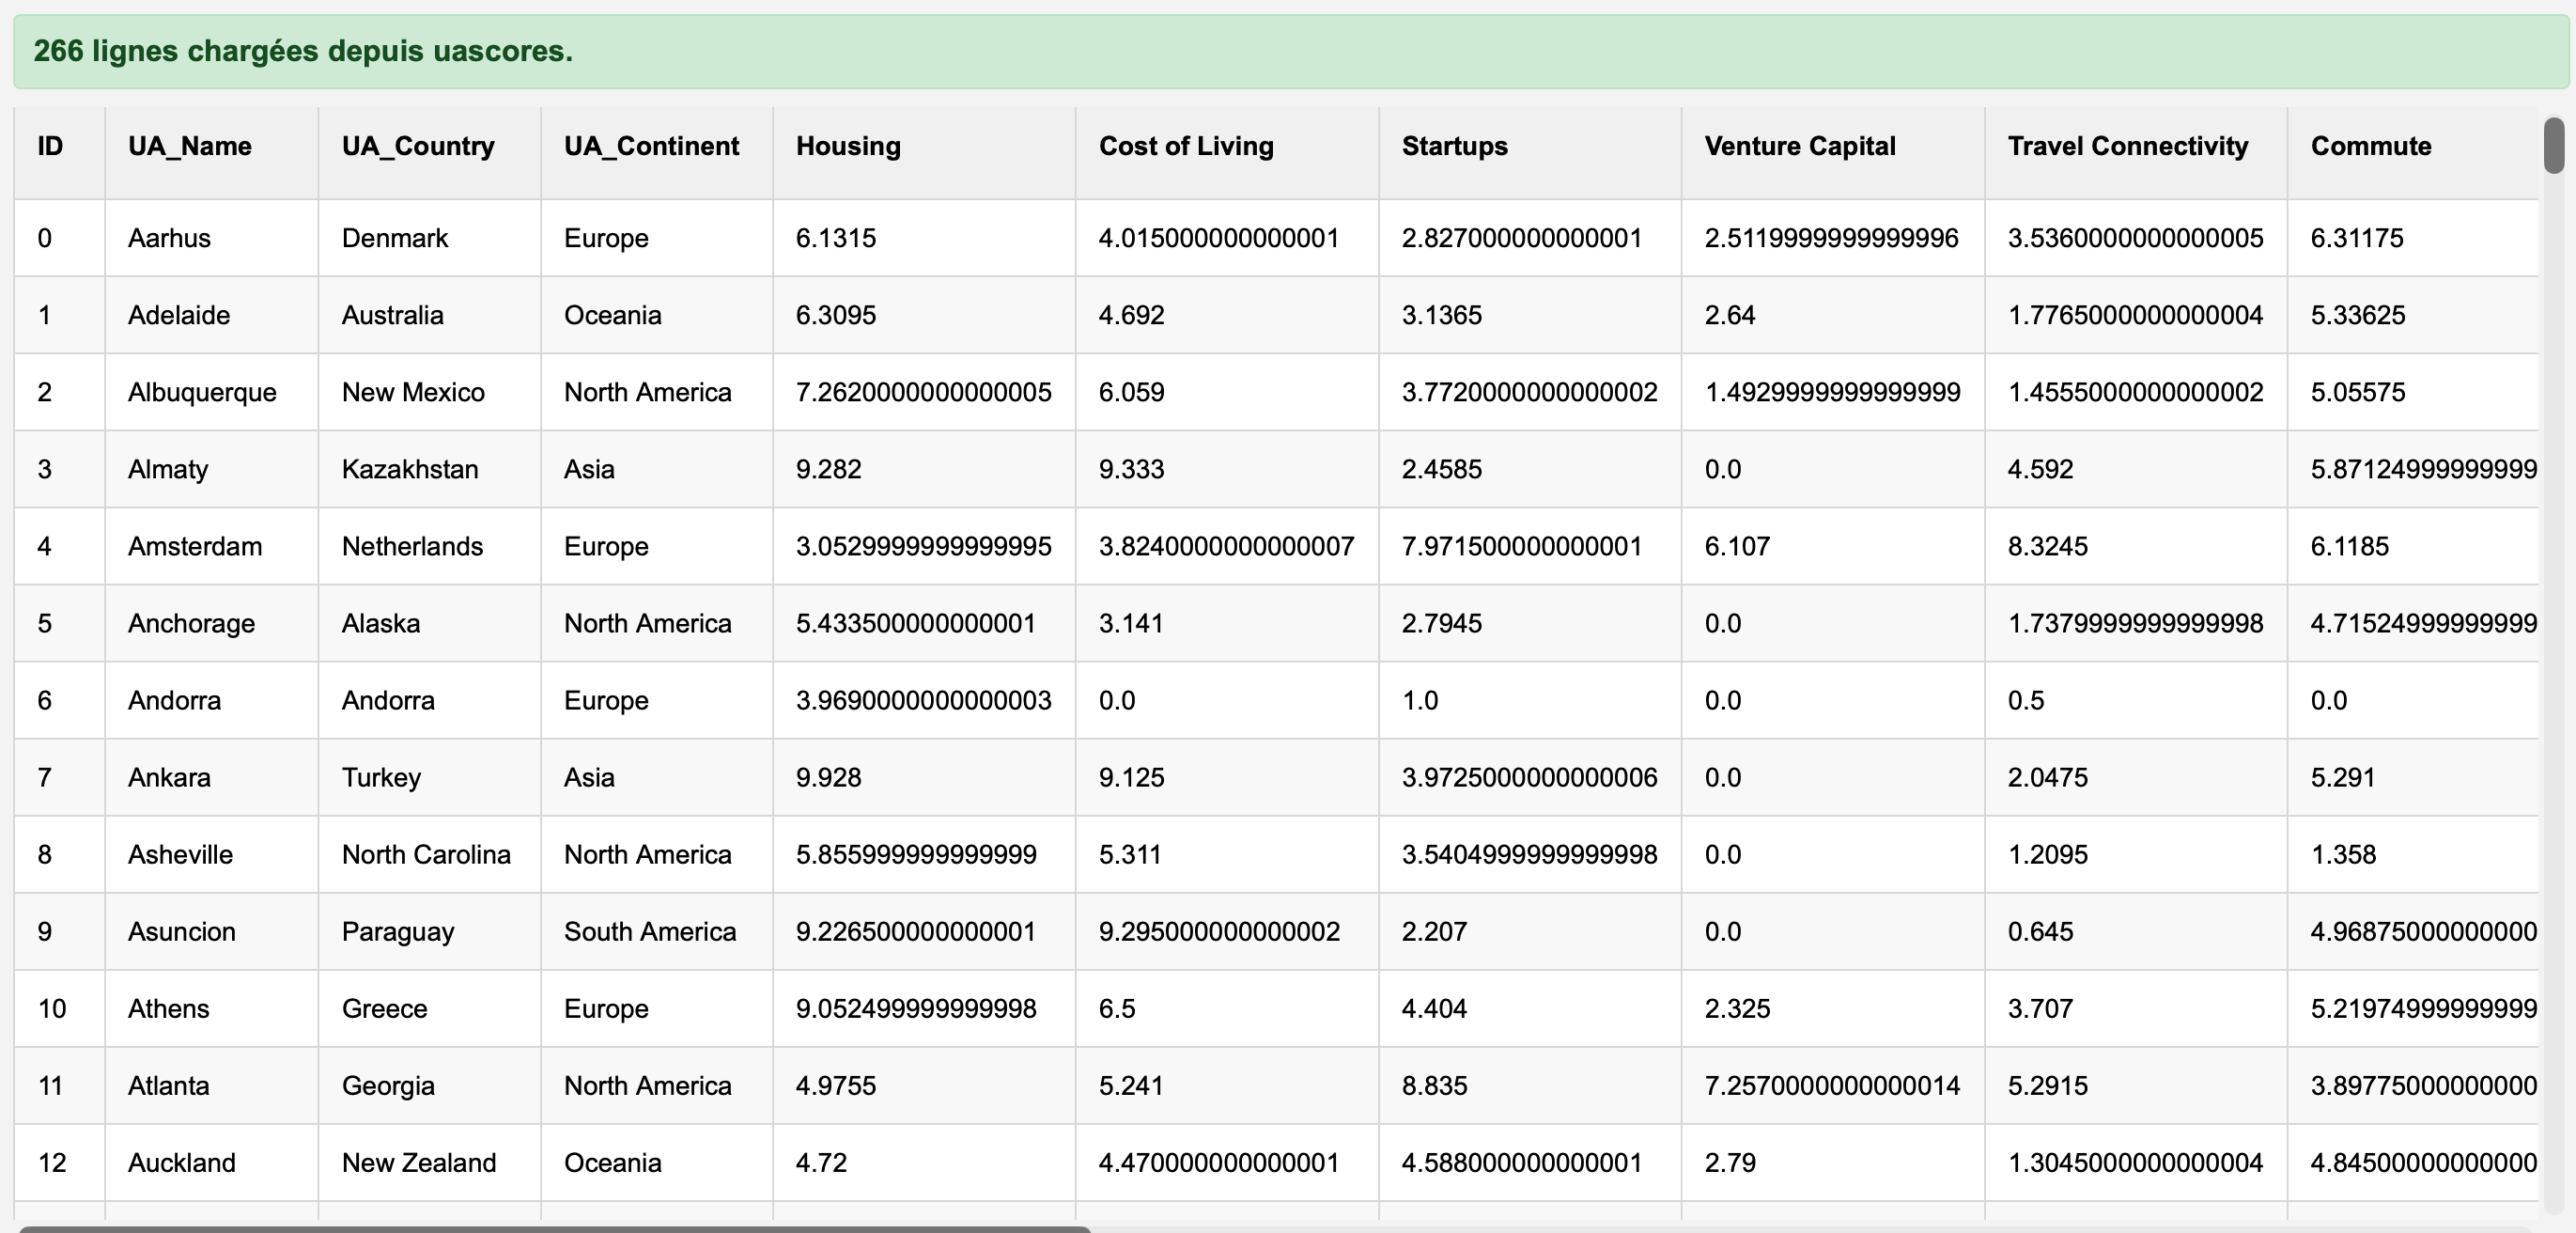Select the Adelaide cell
Viewport: 2576px width, 1233px height.
212,315
